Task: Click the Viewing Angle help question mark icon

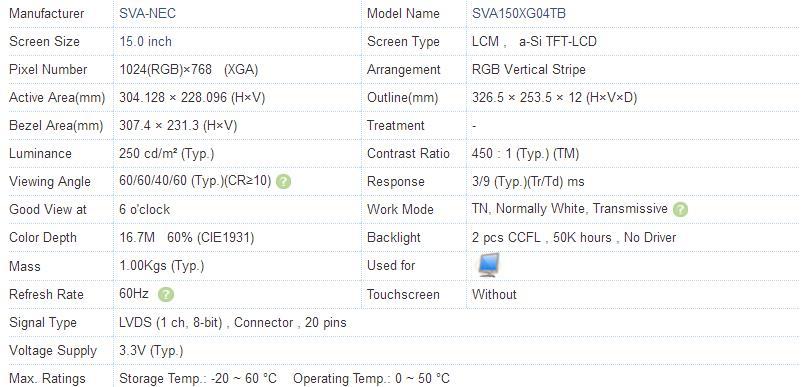Action: (x=283, y=181)
